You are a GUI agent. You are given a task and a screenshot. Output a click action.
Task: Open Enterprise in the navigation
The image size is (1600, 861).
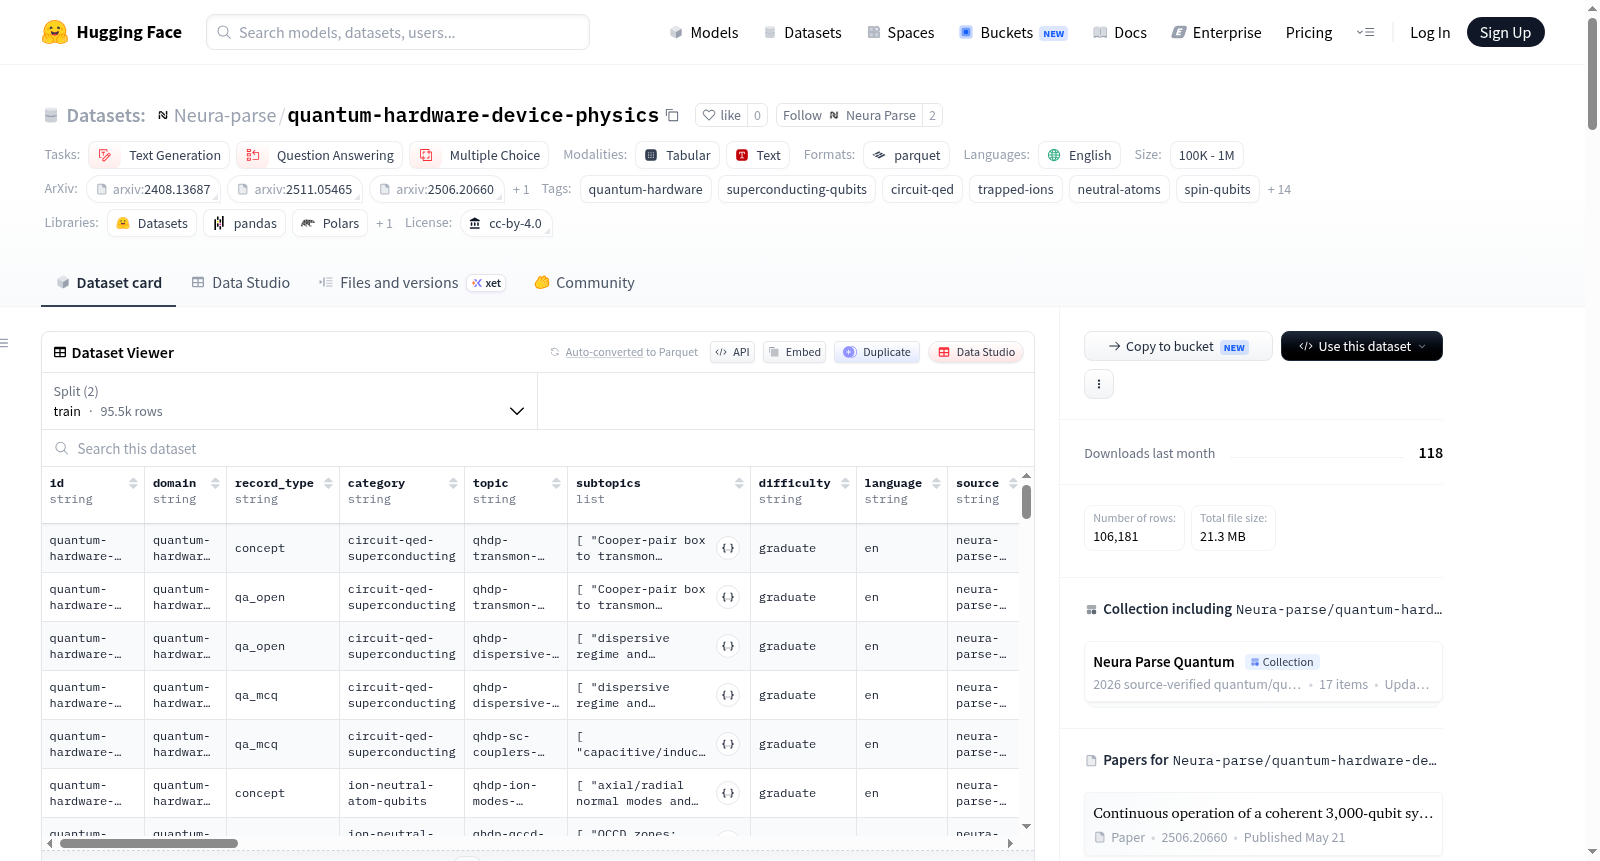pos(1216,33)
